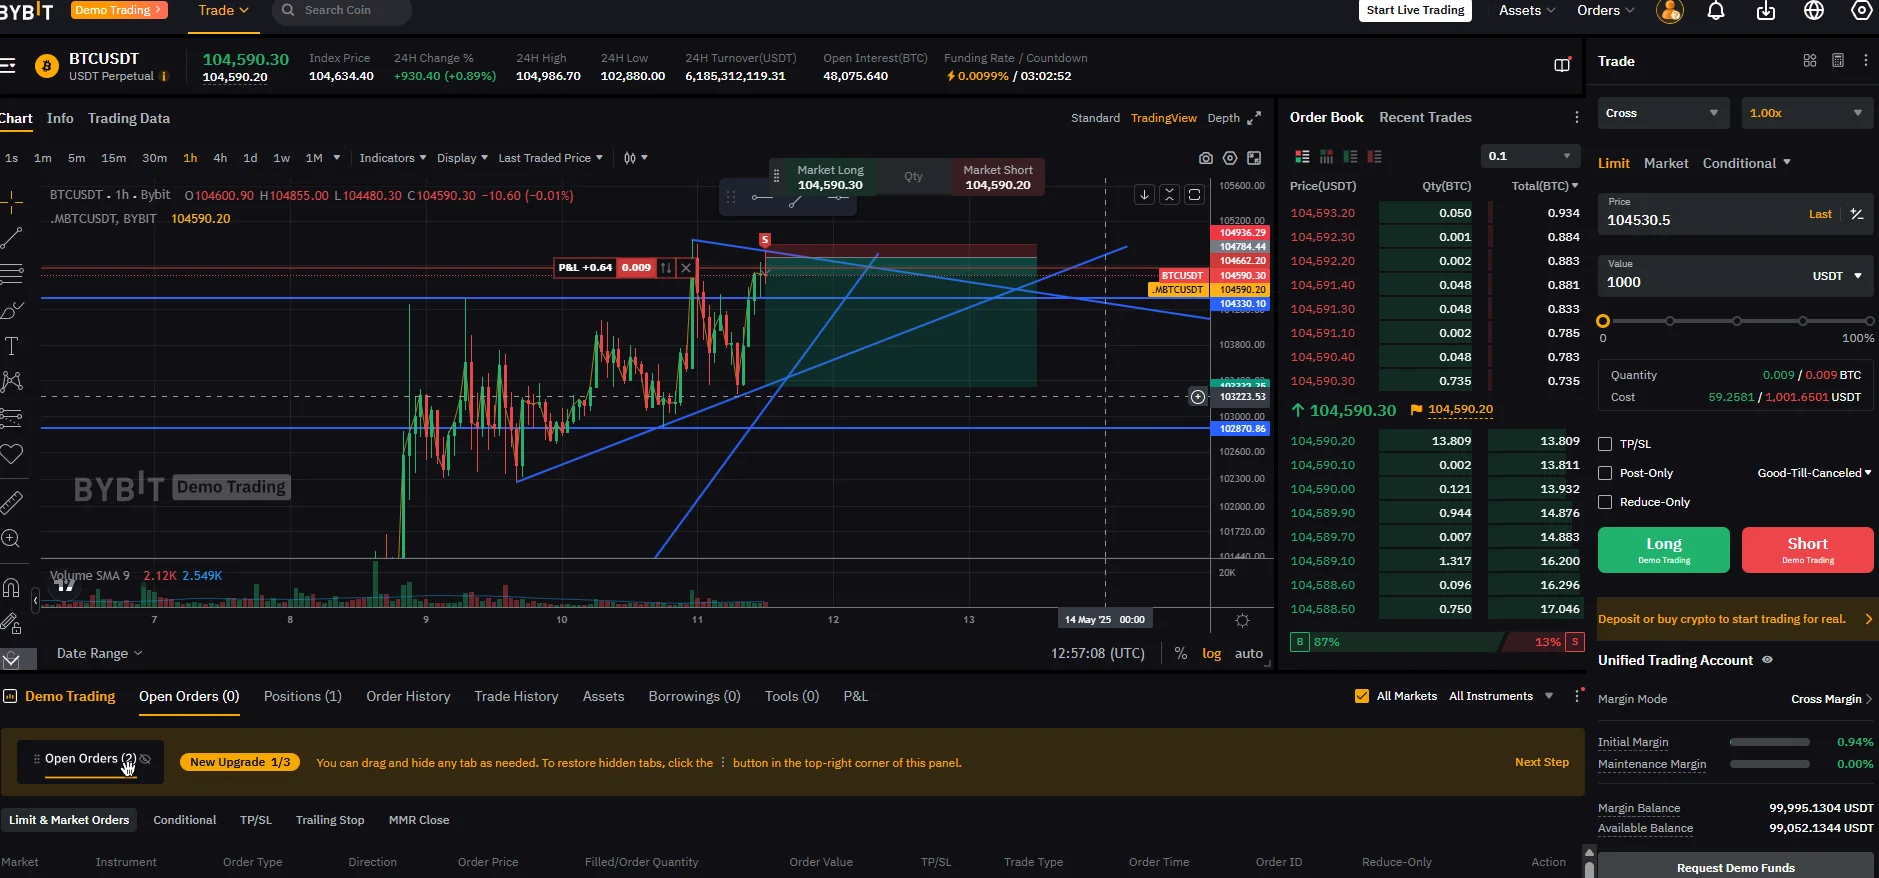Open the Good-Till-Canceled dropdown

(x=1813, y=473)
